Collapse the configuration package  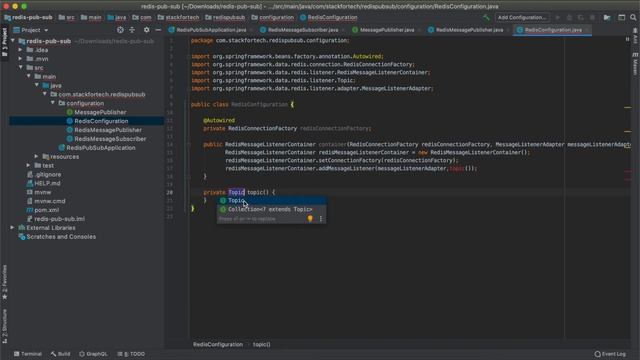tap(53, 103)
